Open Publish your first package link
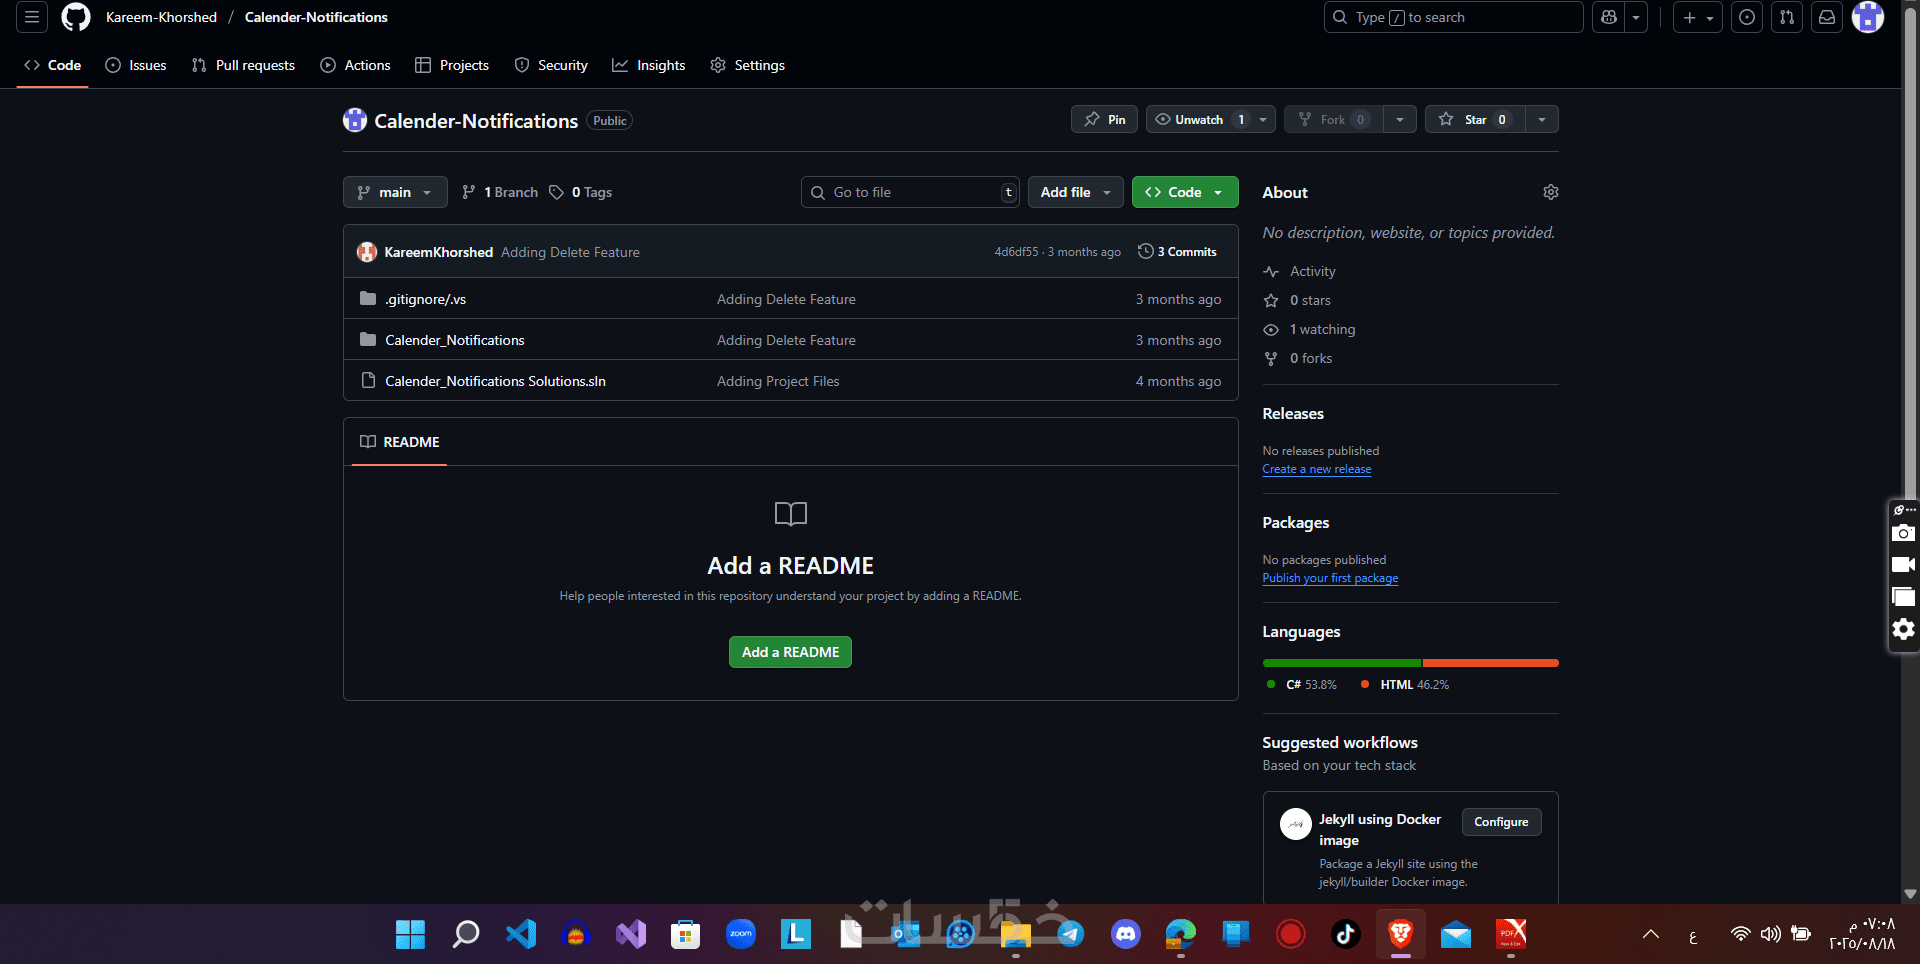The width and height of the screenshot is (1920, 964). [1331, 578]
